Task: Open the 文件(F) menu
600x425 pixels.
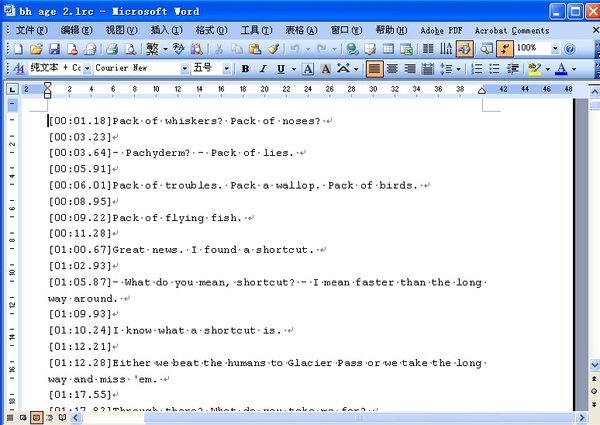Action: point(32,30)
